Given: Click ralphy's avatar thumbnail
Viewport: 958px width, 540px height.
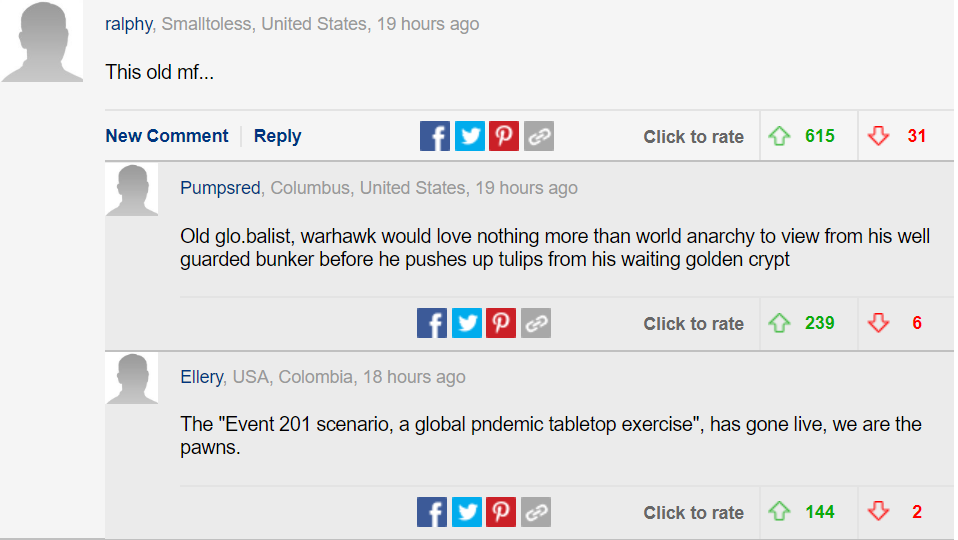Looking at the screenshot, I should click(x=42, y=41).
